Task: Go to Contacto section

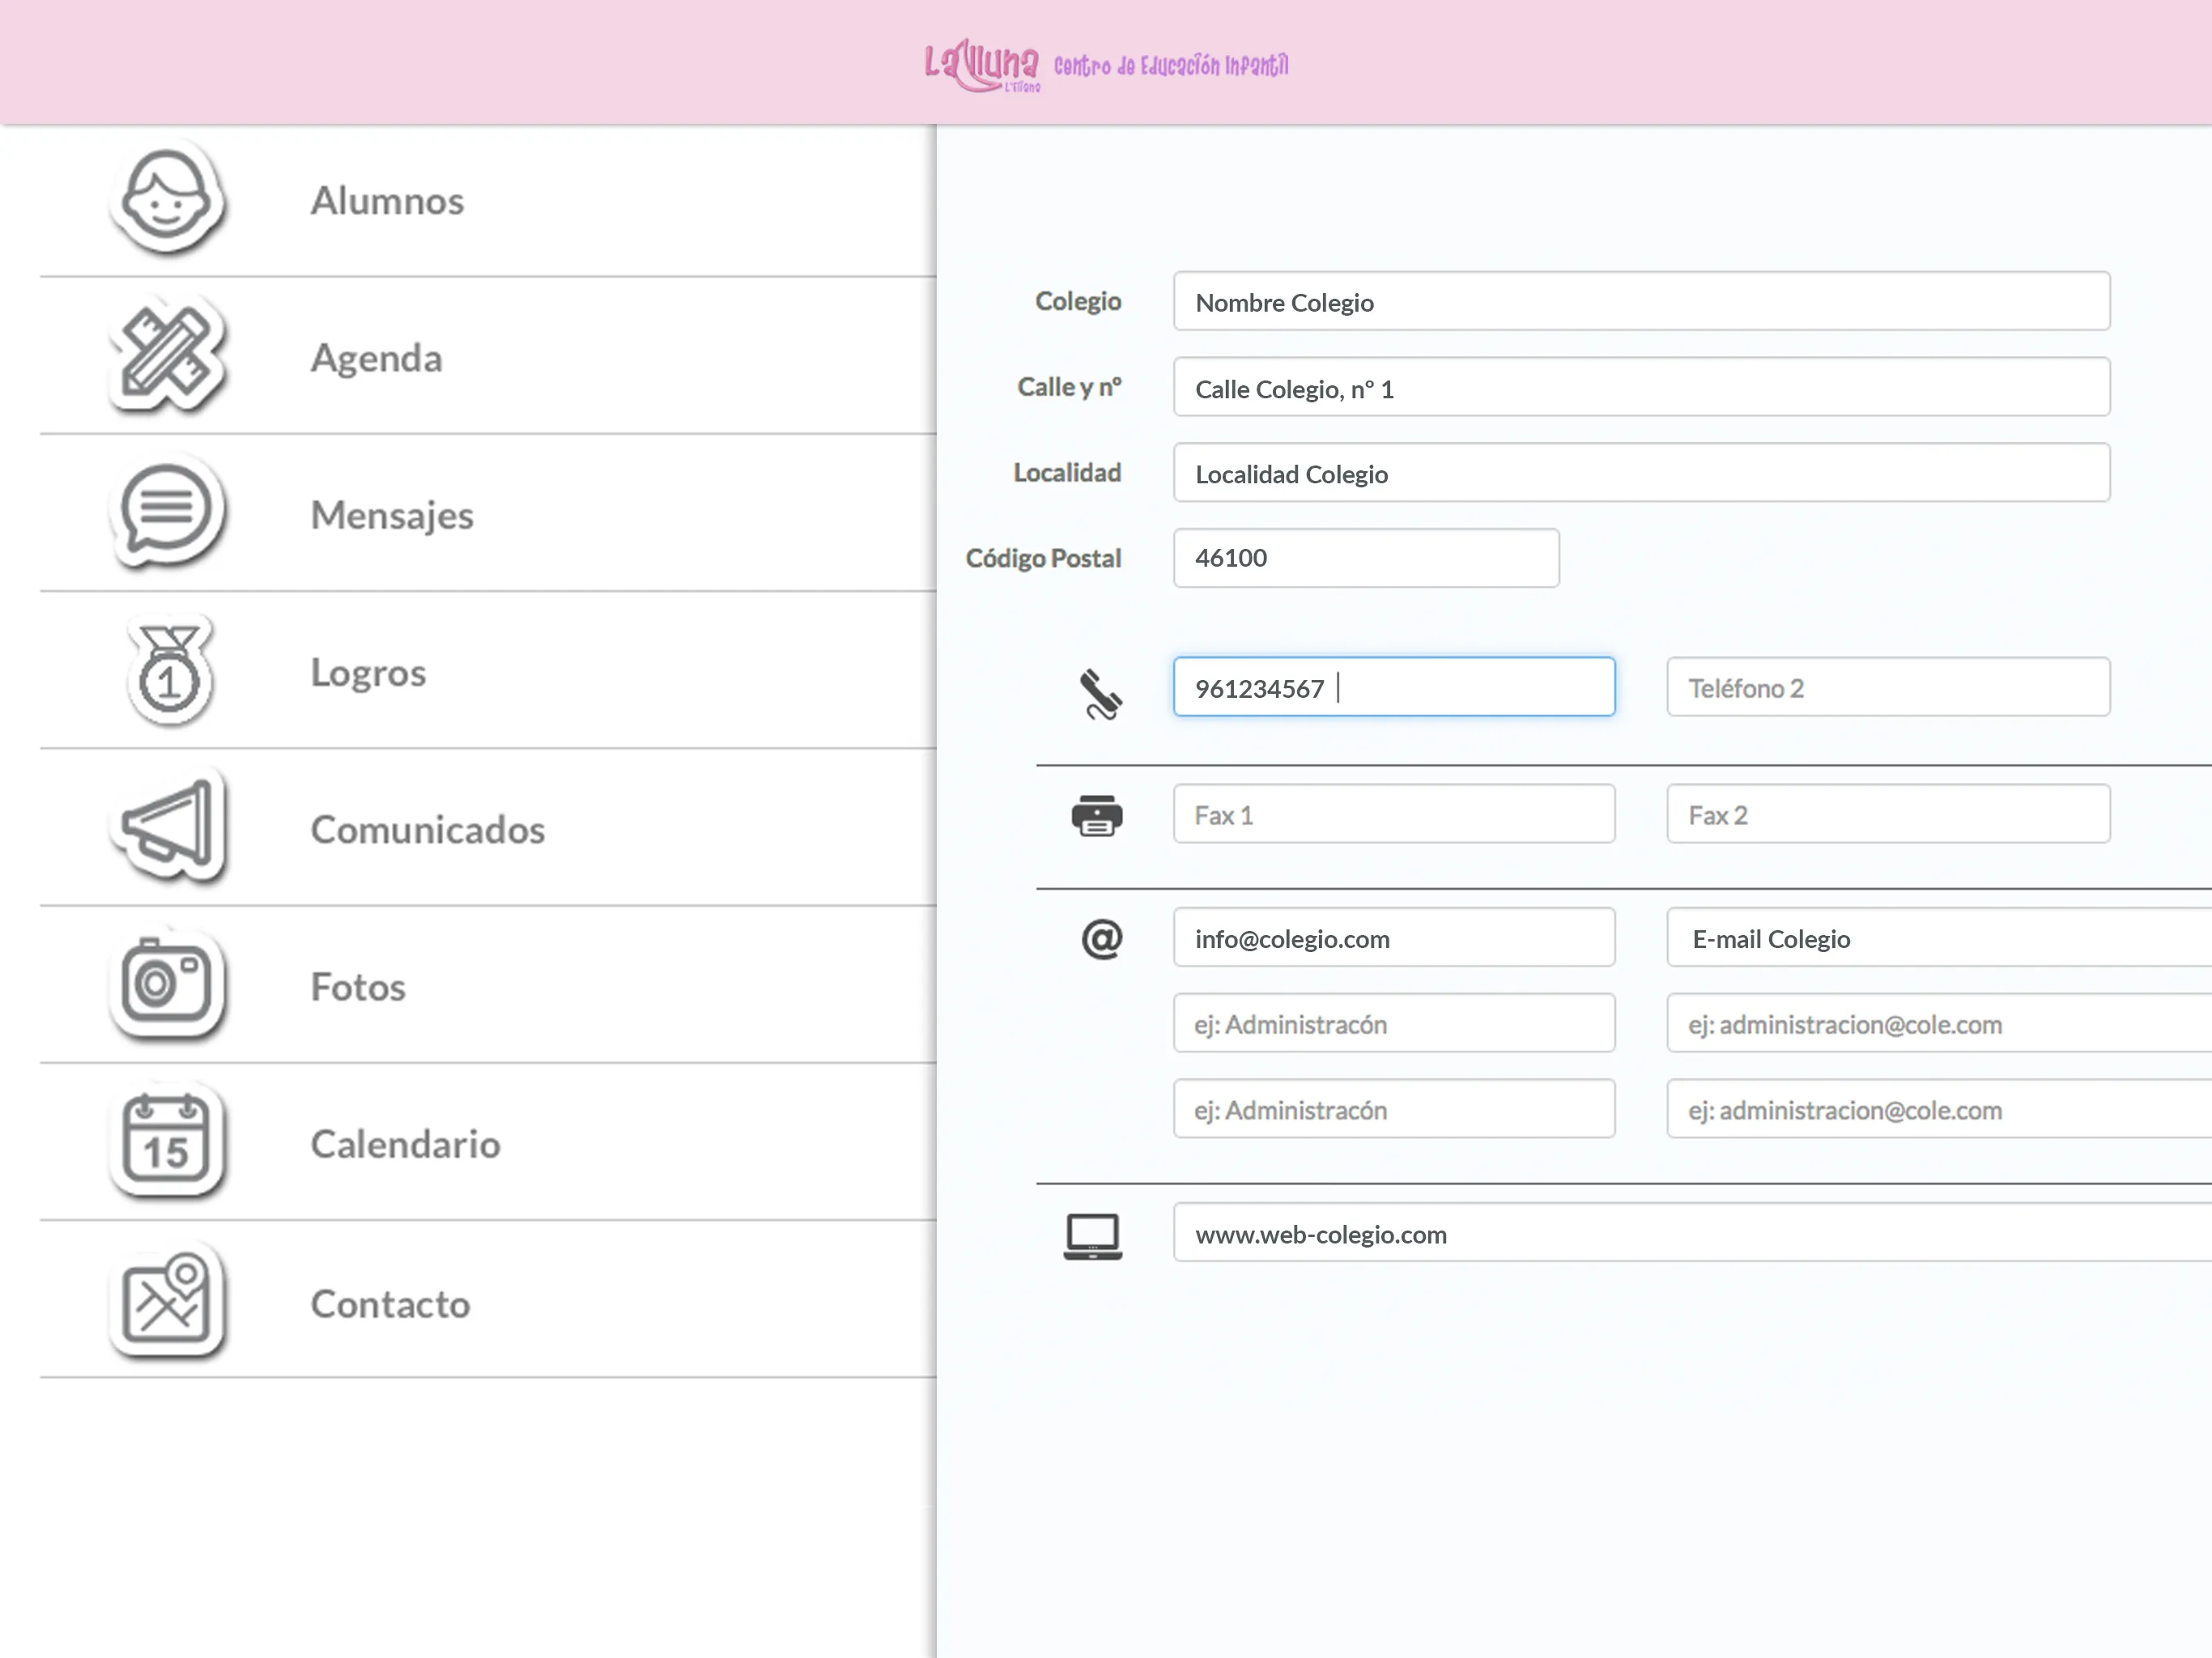Action: click(x=488, y=1300)
